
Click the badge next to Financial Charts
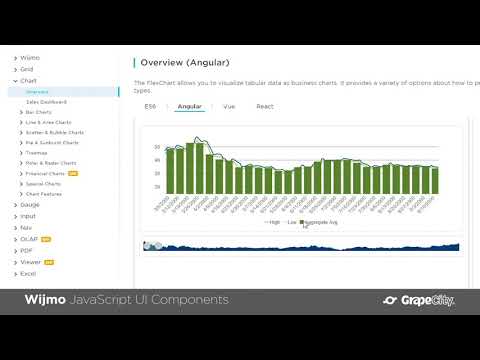tap(73, 174)
